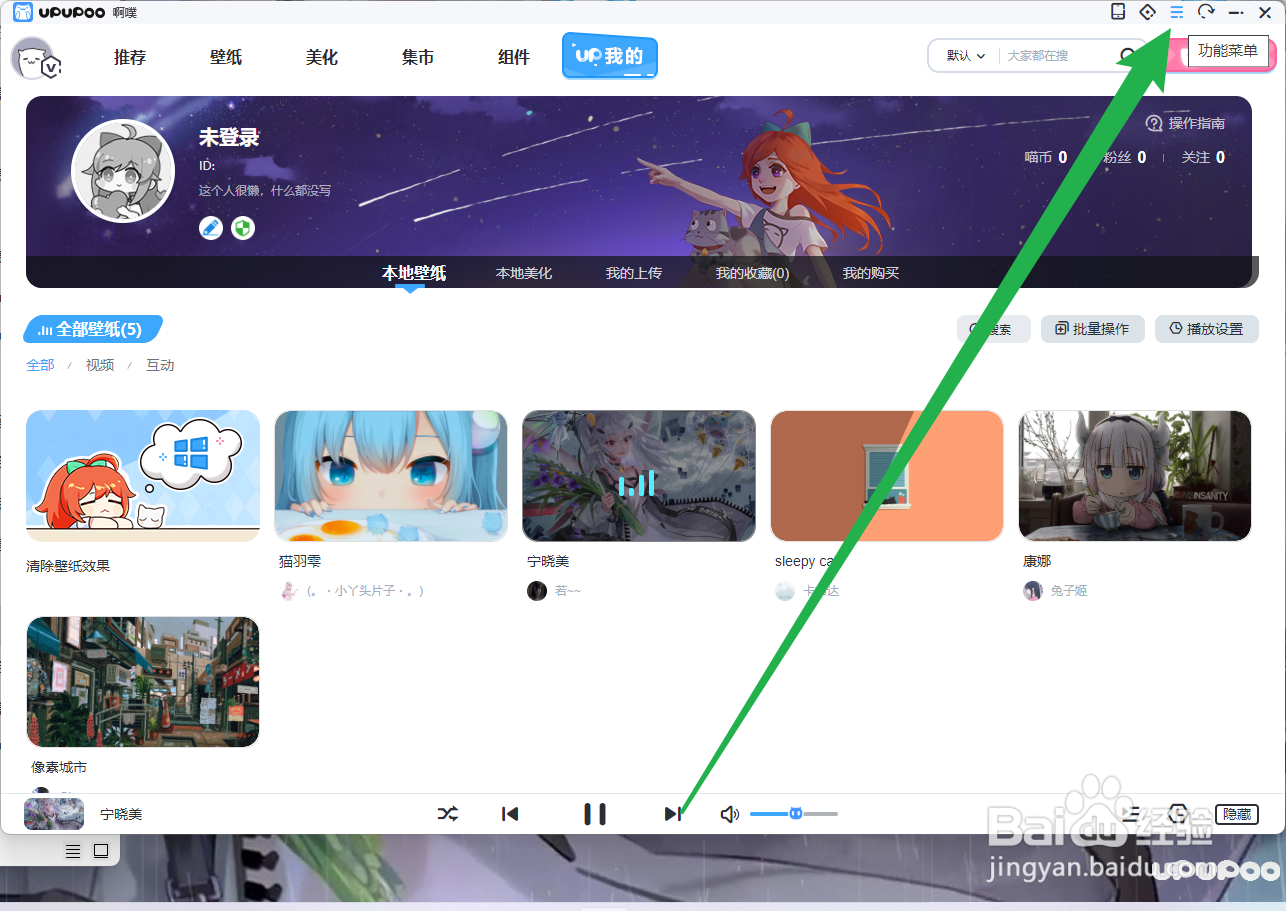Select the 我的购买 sub-tab
1286x911 pixels.
(871, 273)
